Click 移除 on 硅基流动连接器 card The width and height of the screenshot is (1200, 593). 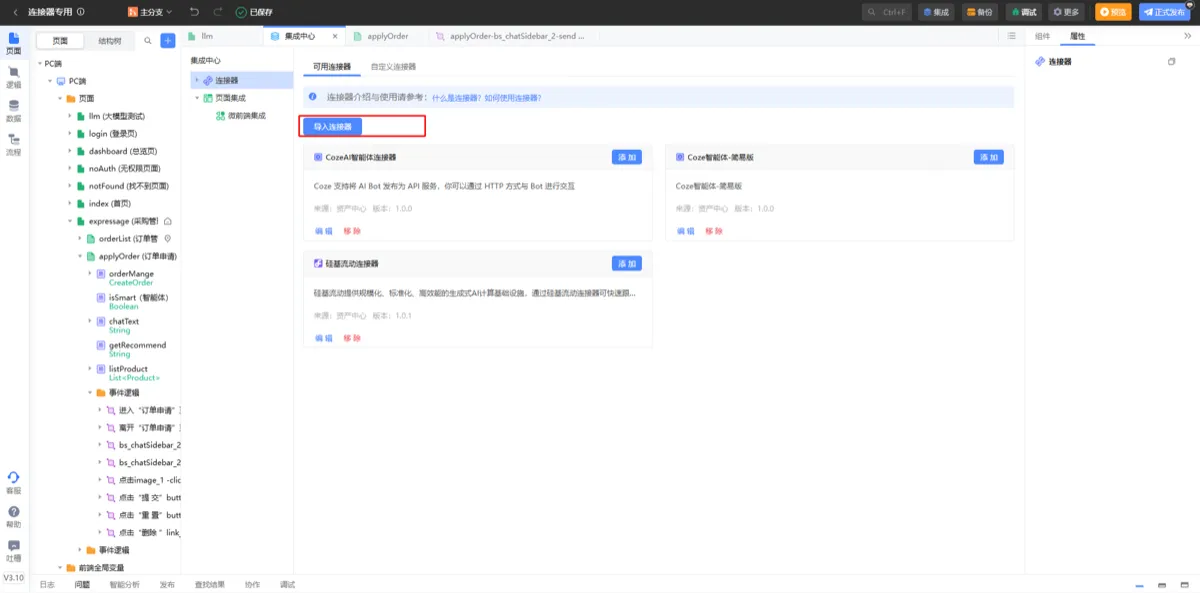click(x=352, y=338)
